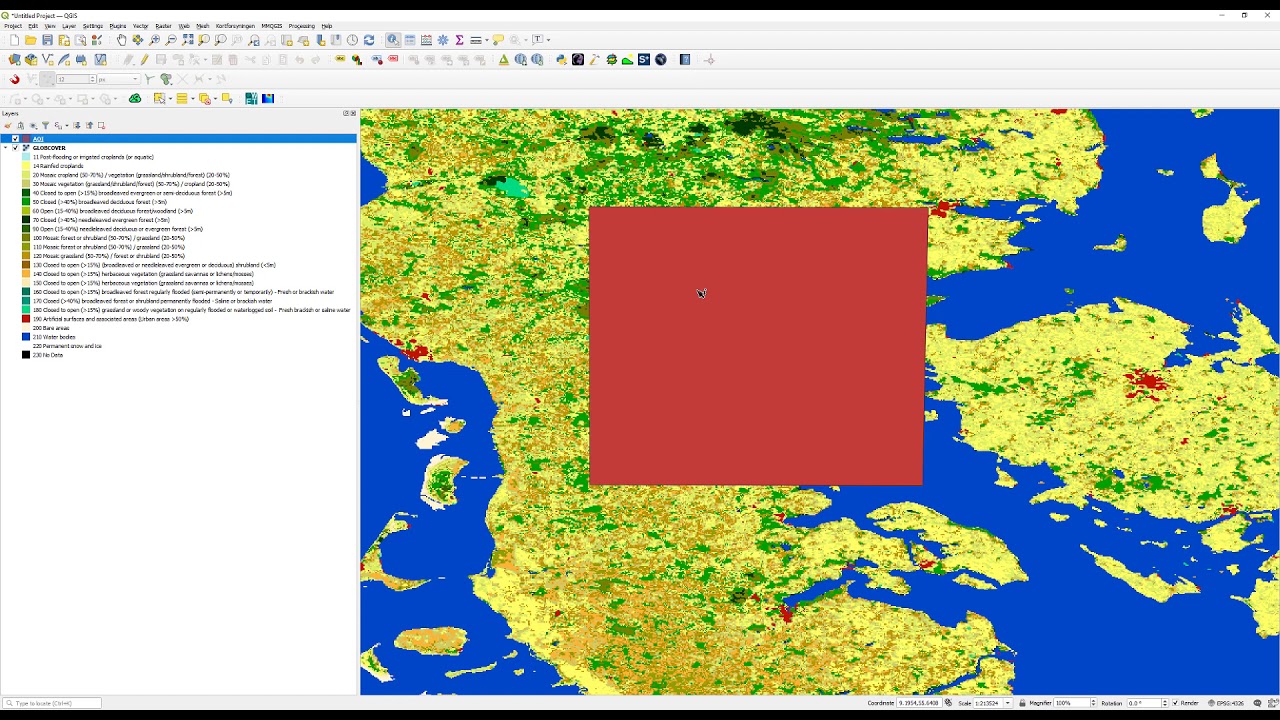Adjust the Rotation spinbox arrows
Screen dimensions: 1280x720
1165,703
